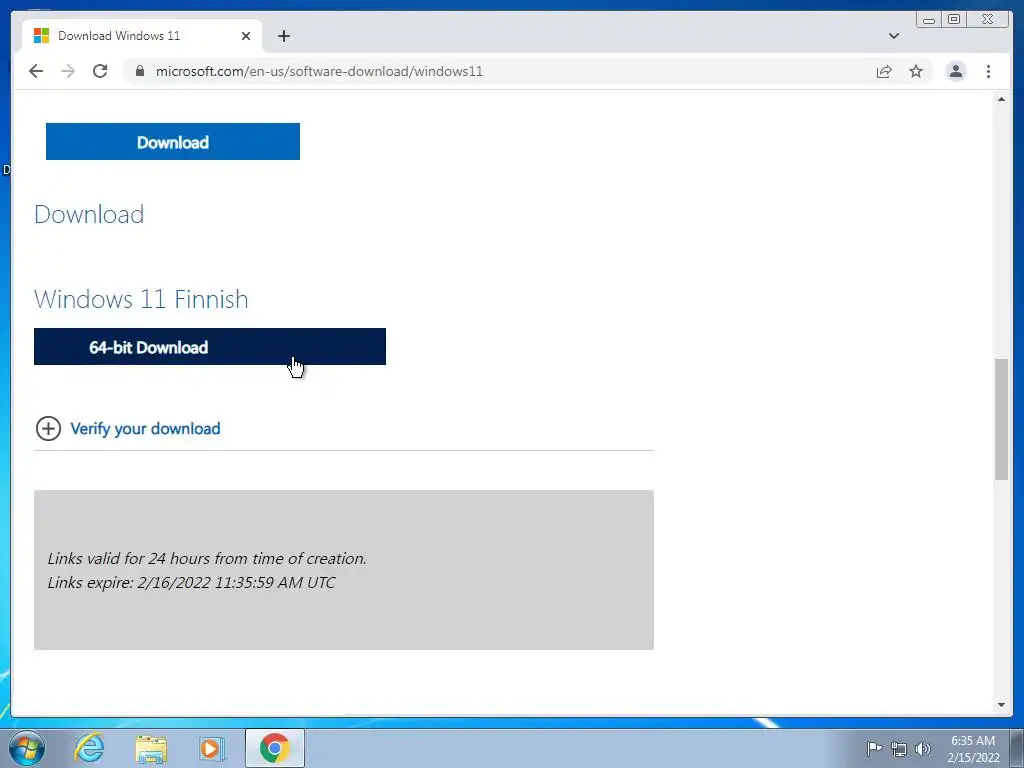Click the 64-bit Download button
This screenshot has width=1024, height=768.
(210, 347)
